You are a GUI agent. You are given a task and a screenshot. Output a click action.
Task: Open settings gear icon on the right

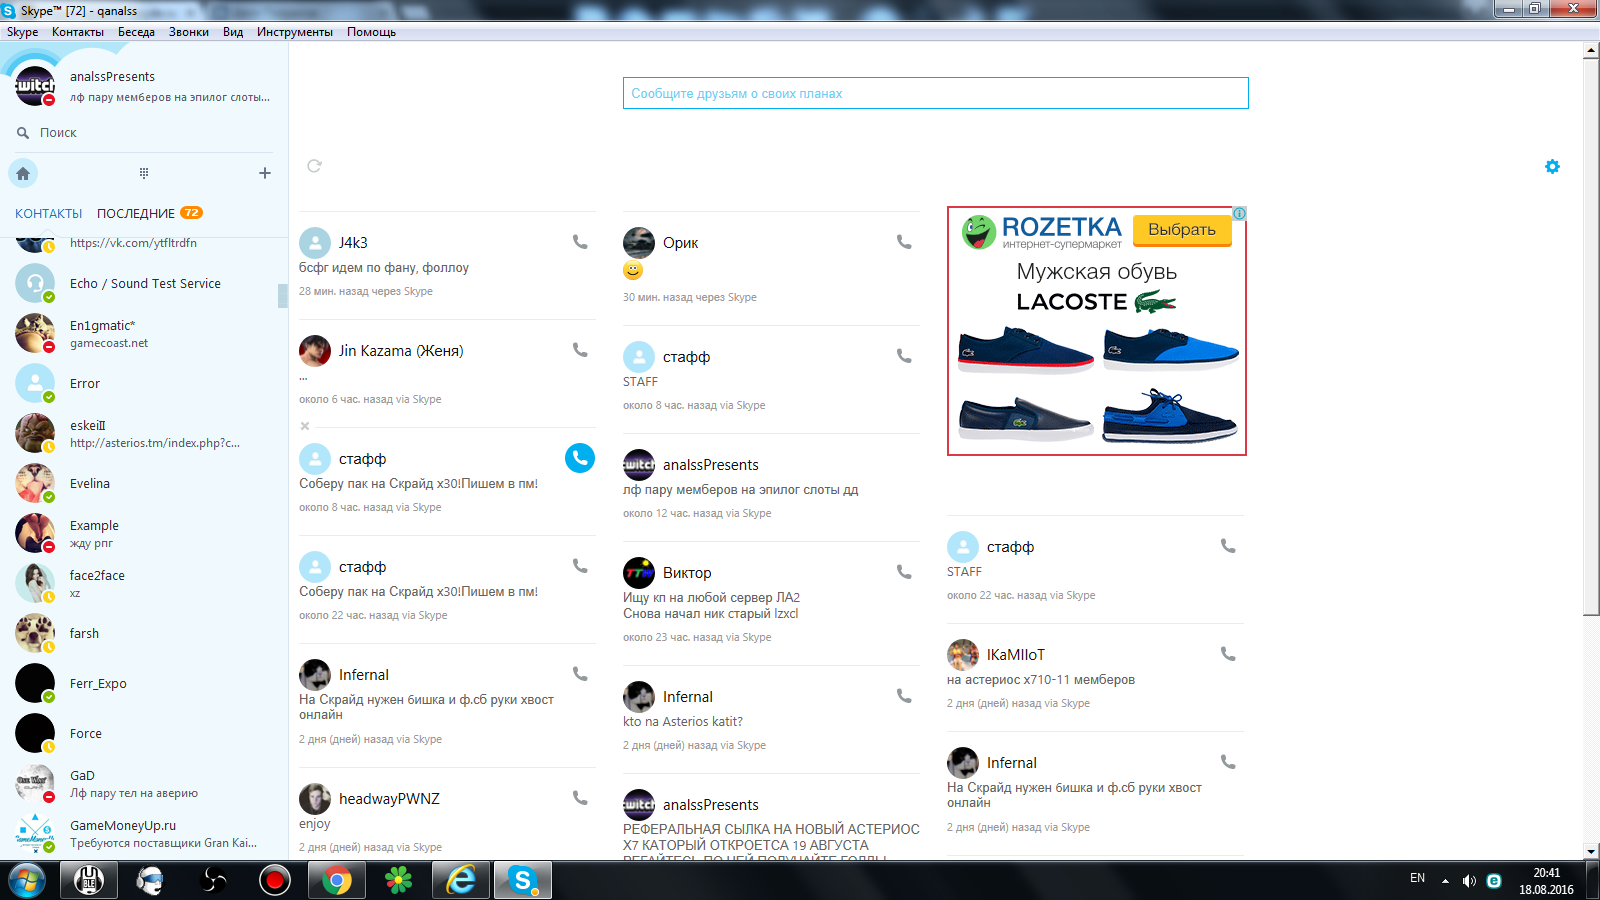point(1552,167)
